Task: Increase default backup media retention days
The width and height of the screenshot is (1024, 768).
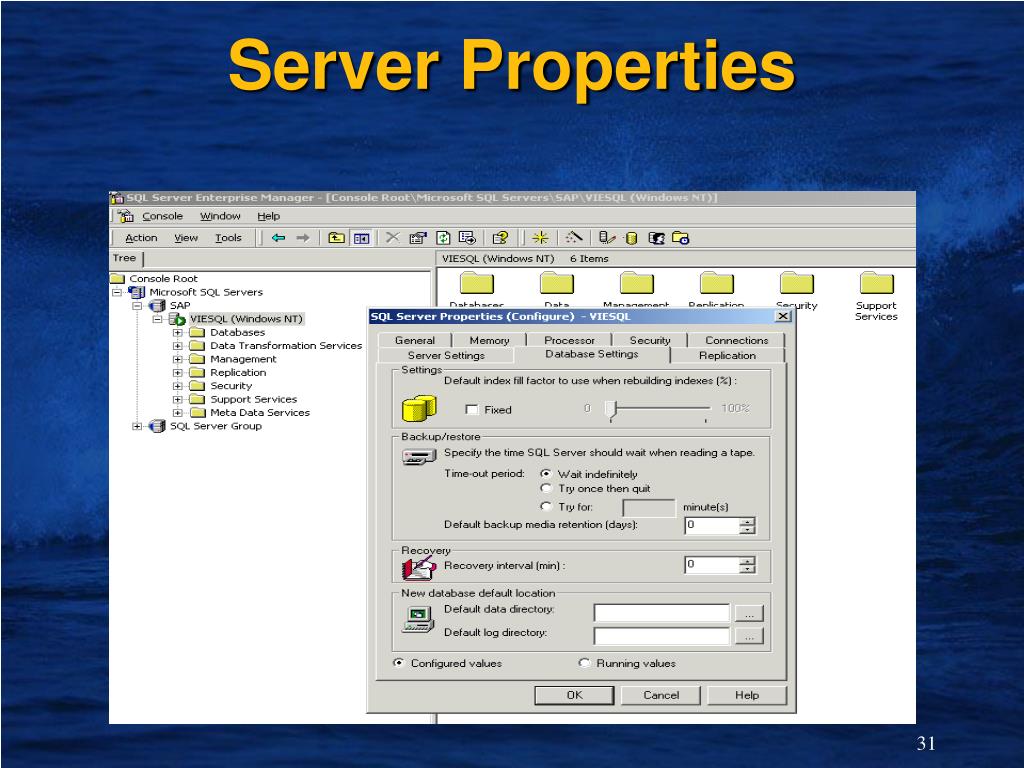Action: point(747,521)
